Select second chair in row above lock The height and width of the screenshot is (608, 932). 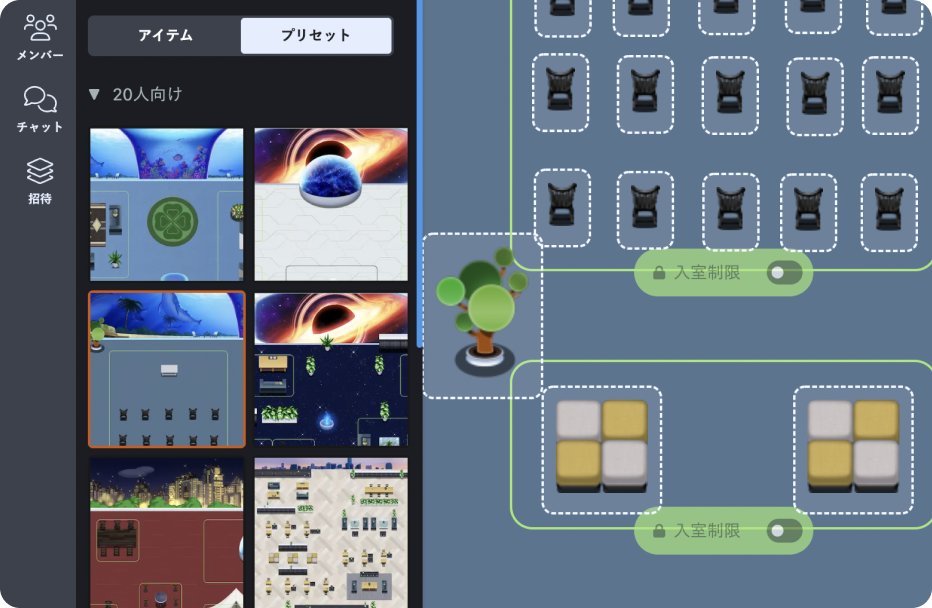pyautogui.click(x=645, y=210)
